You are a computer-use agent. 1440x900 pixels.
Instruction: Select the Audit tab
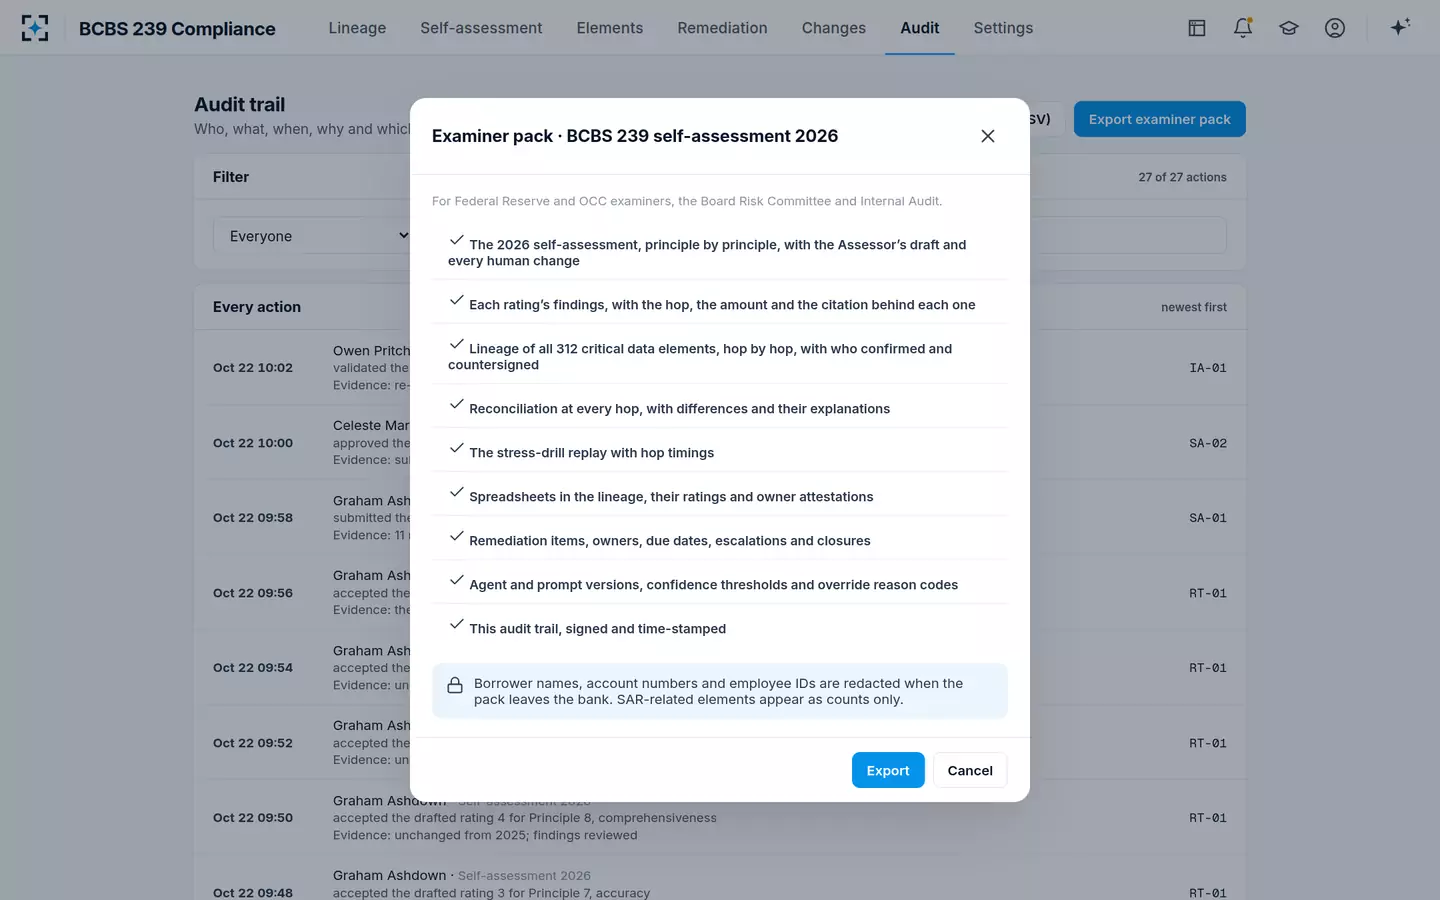(920, 28)
